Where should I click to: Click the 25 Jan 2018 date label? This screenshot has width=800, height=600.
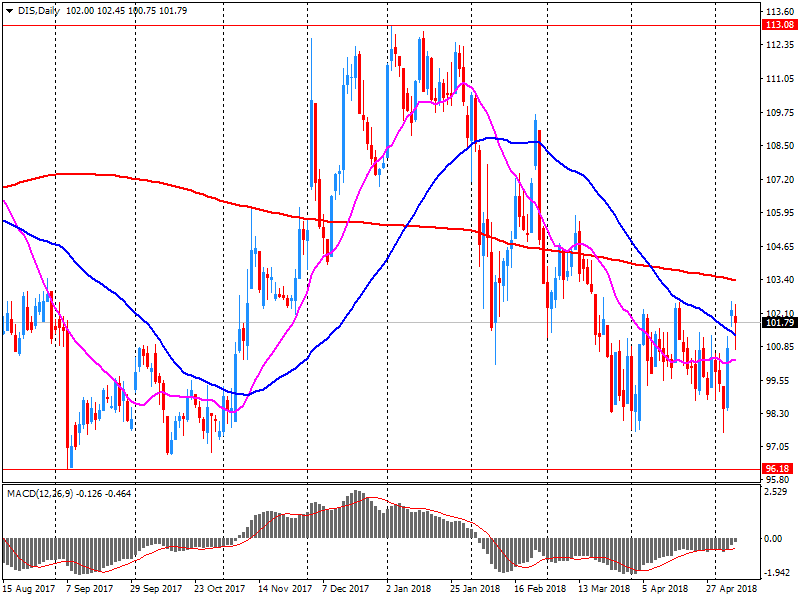[475, 588]
